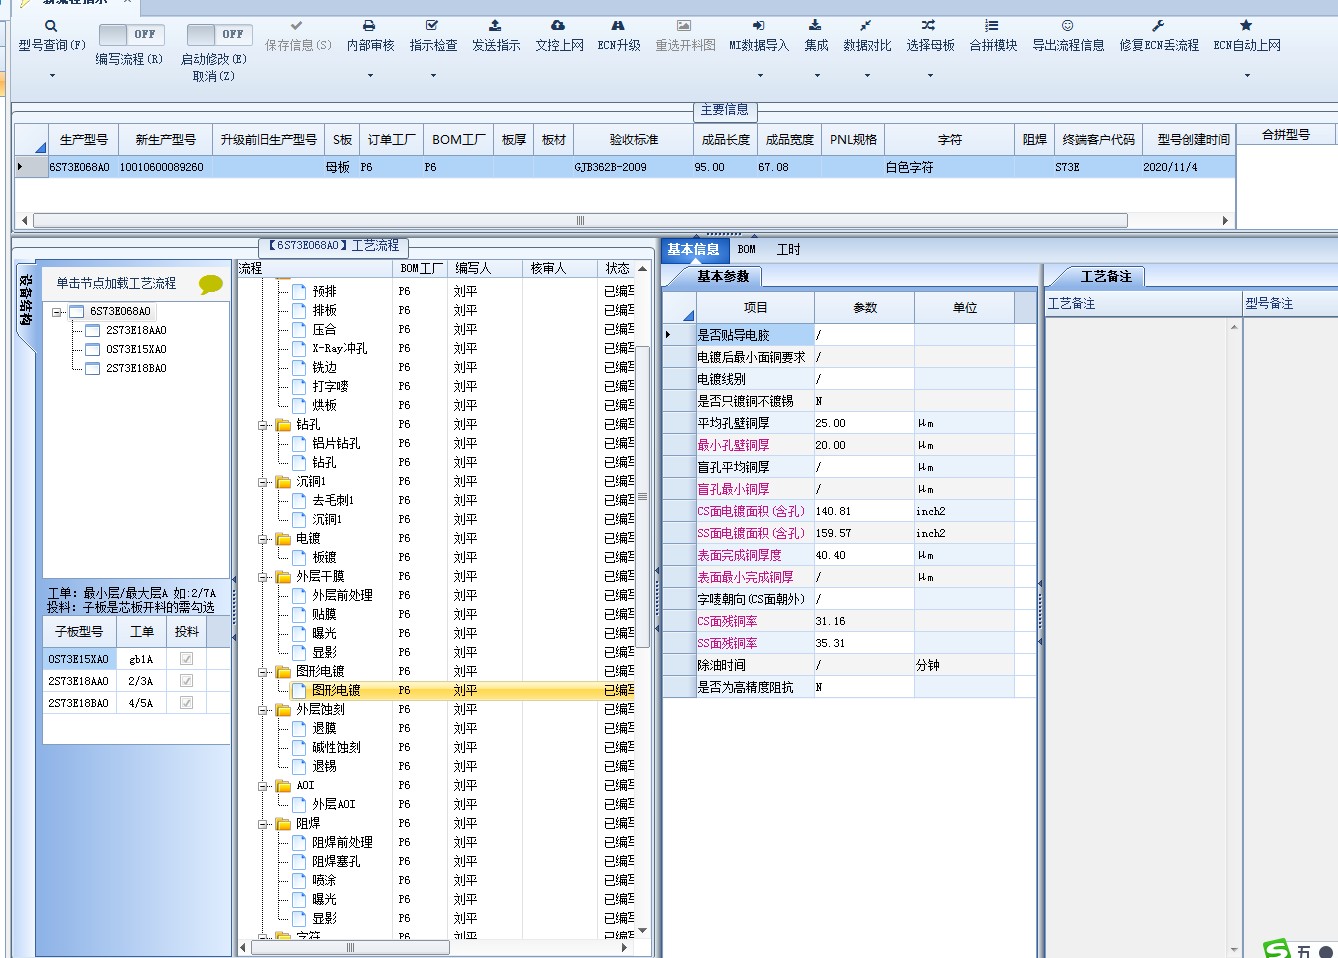Click the main info horizontal scrollbar

click(580, 221)
